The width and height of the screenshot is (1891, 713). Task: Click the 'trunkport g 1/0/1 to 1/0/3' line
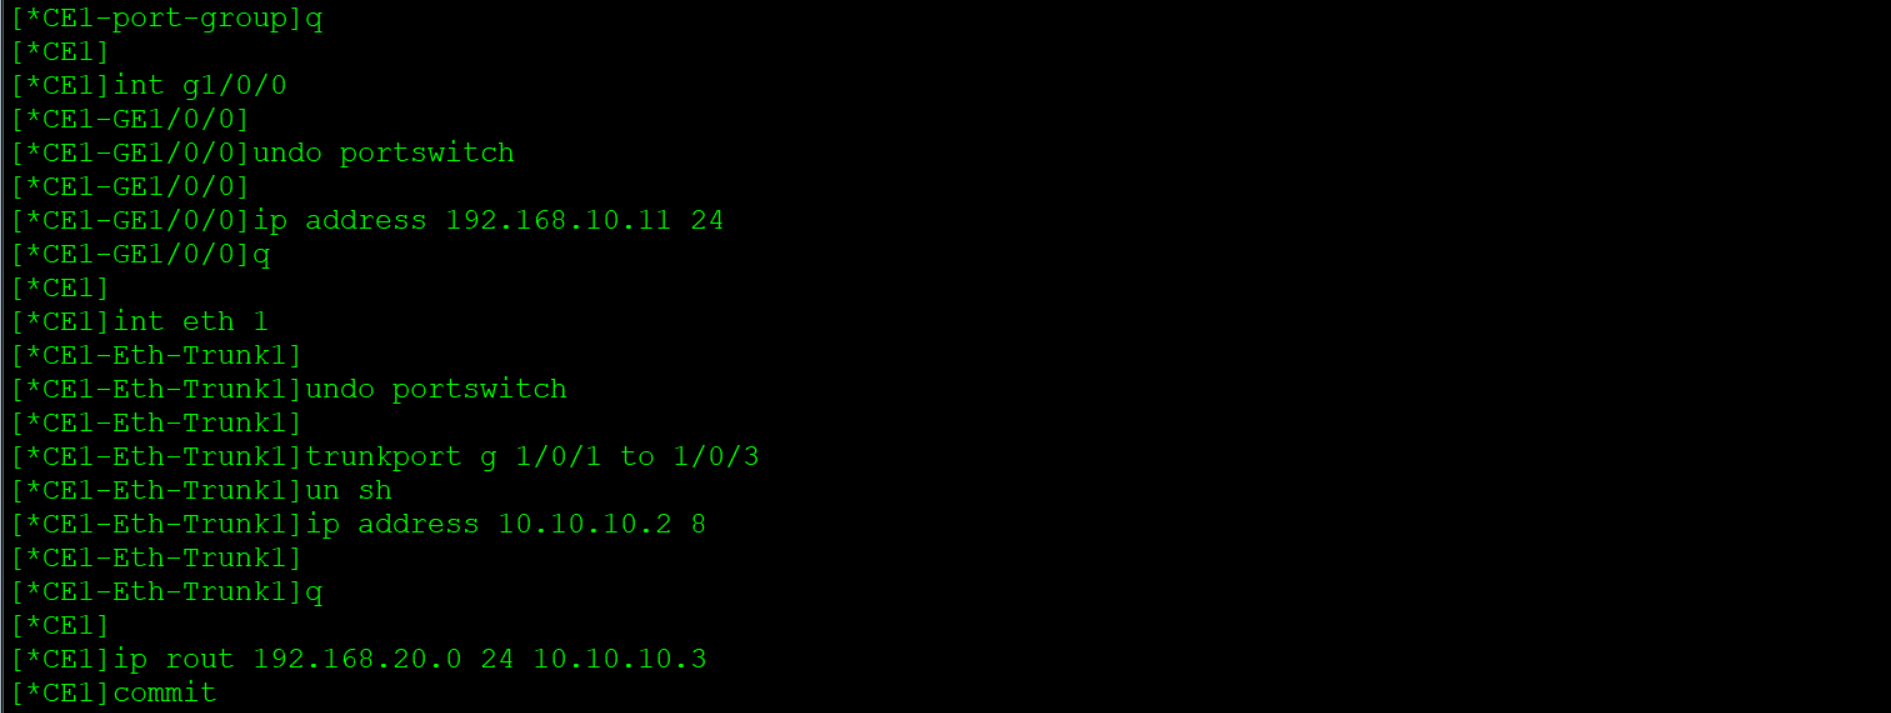point(385,457)
